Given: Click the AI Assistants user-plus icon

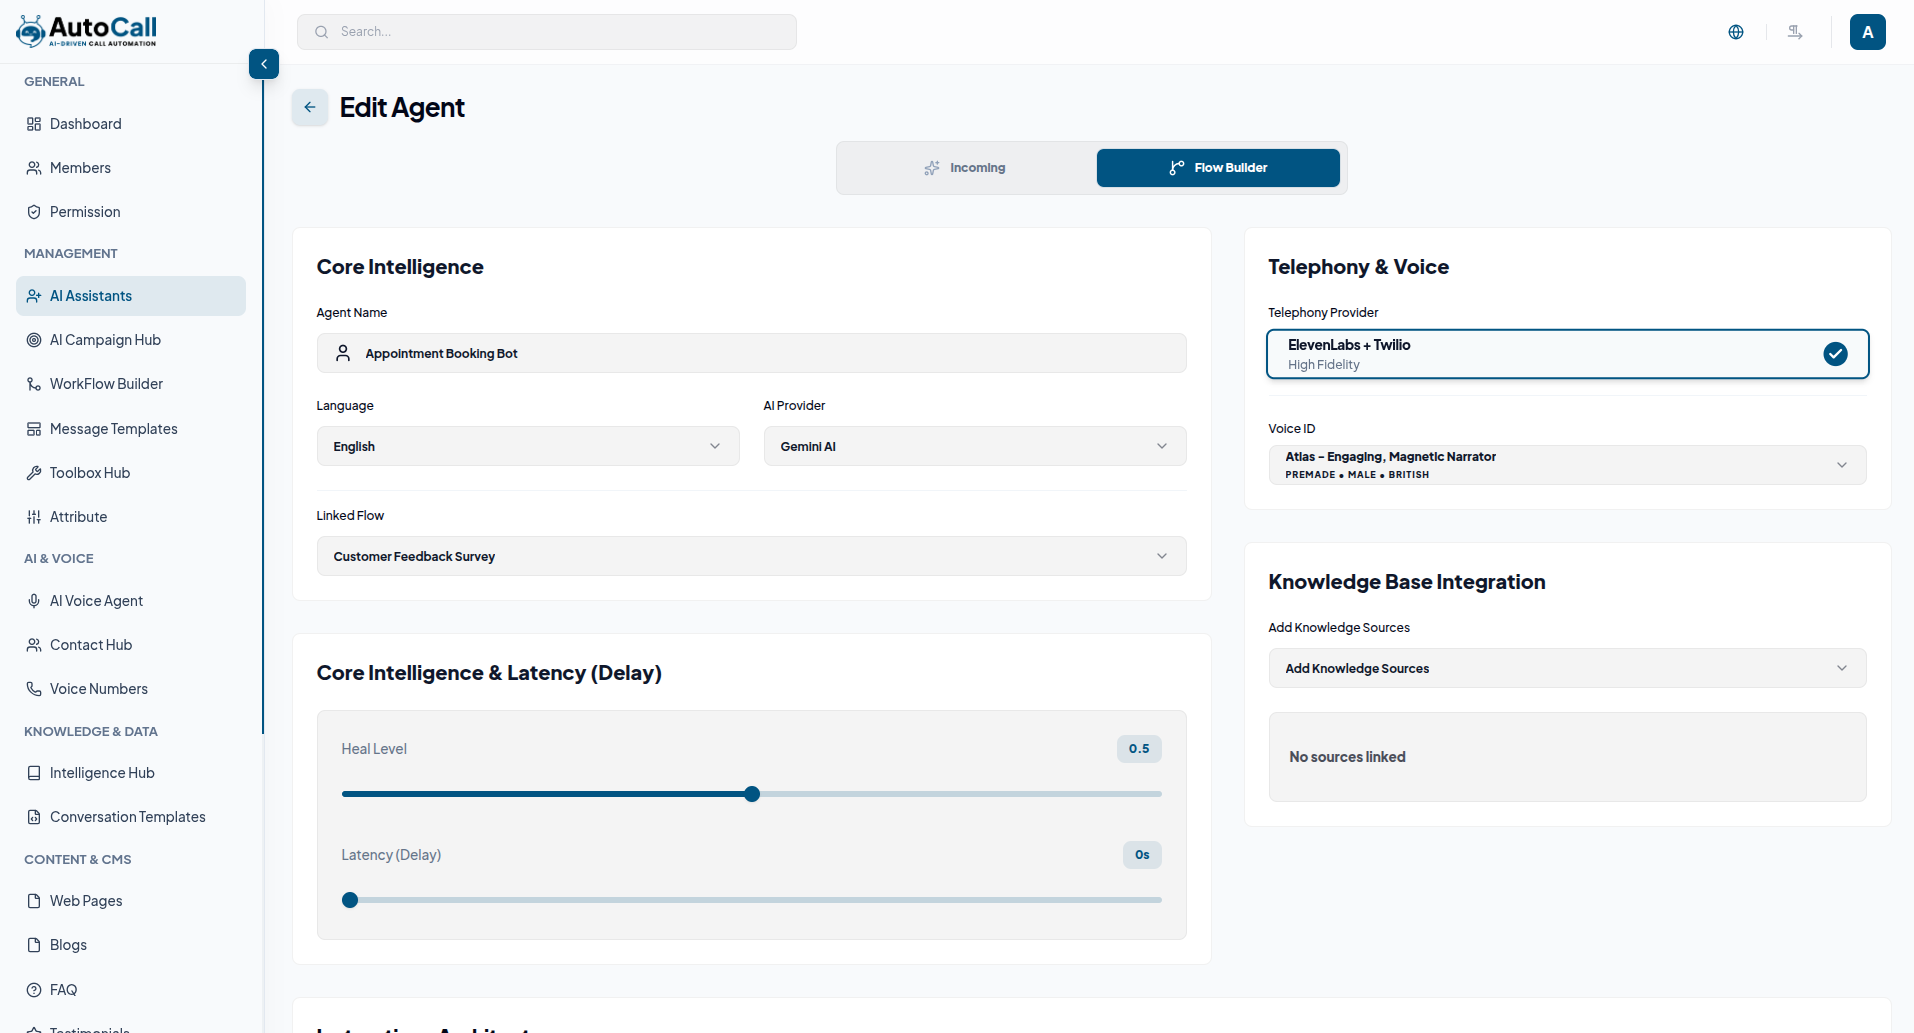Looking at the screenshot, I should [x=34, y=296].
